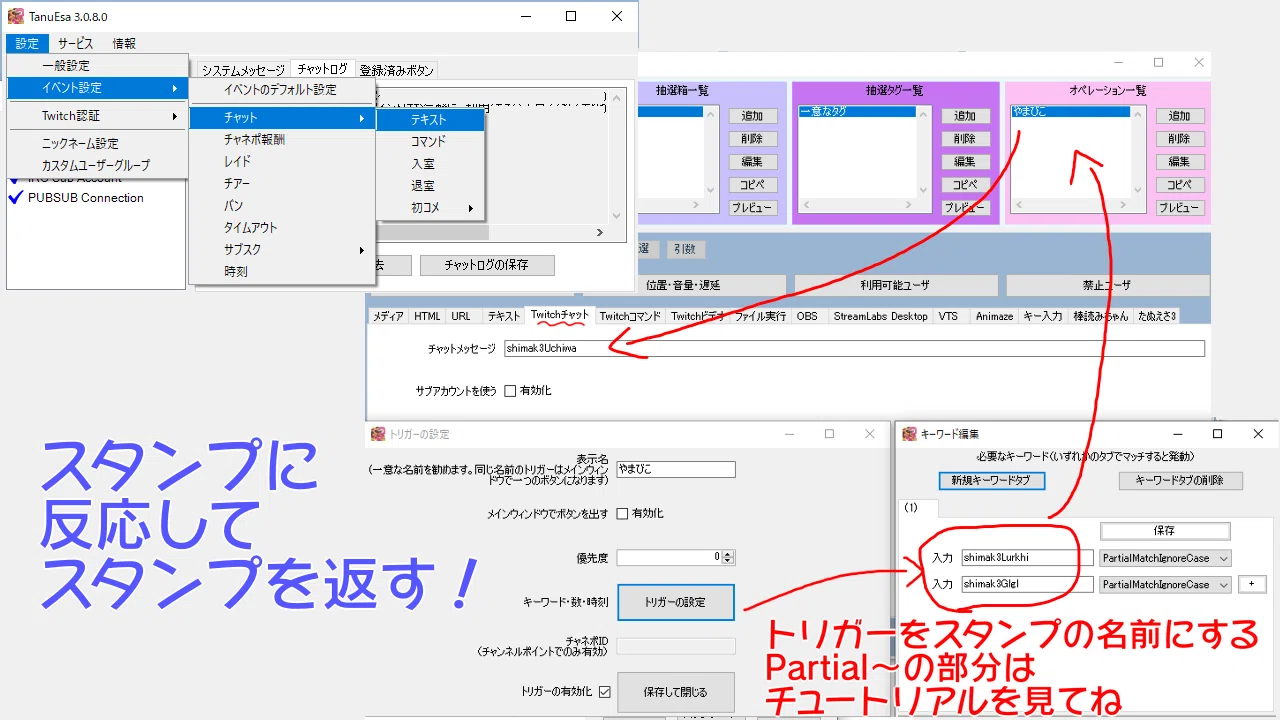Click the 禁止ユーザ button
This screenshot has width=1280, height=720.
click(1107, 285)
